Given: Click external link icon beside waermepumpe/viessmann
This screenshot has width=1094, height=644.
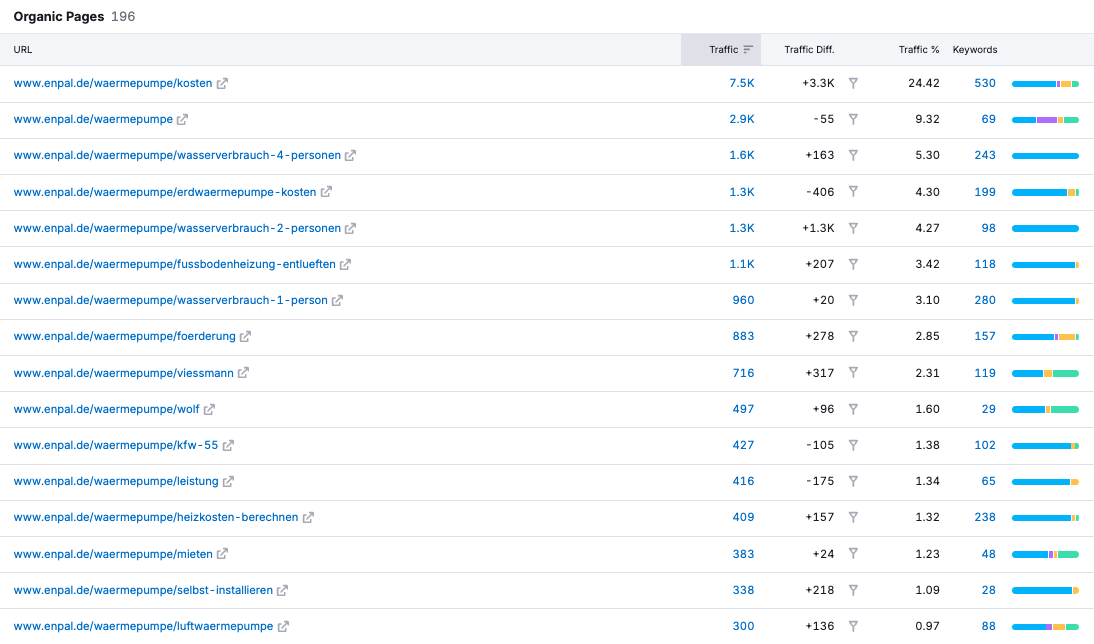Looking at the screenshot, I should (x=243, y=373).
